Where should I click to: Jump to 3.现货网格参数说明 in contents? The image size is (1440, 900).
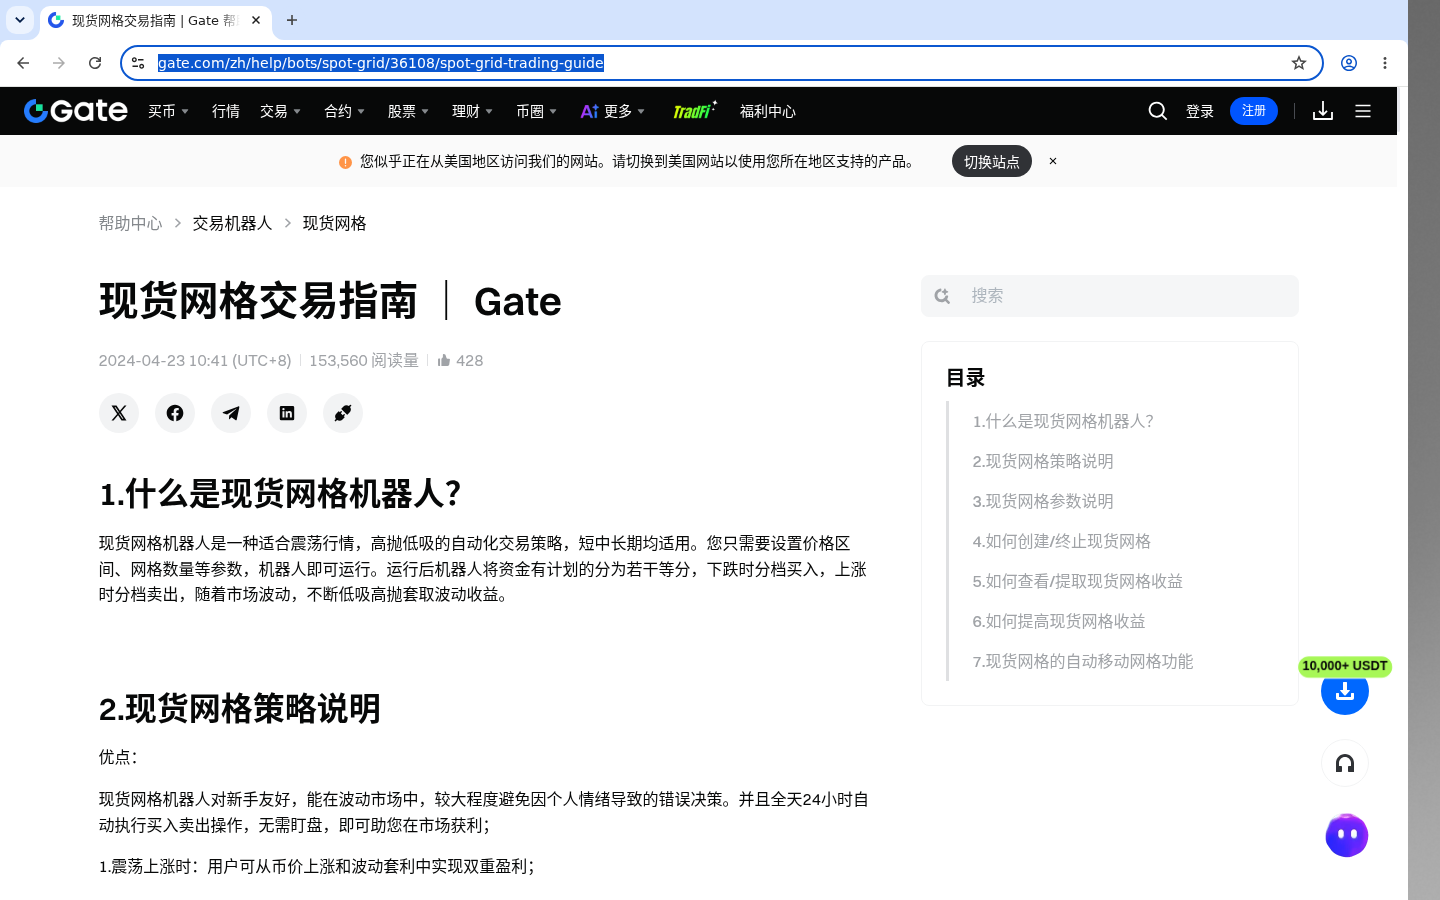tap(1043, 501)
